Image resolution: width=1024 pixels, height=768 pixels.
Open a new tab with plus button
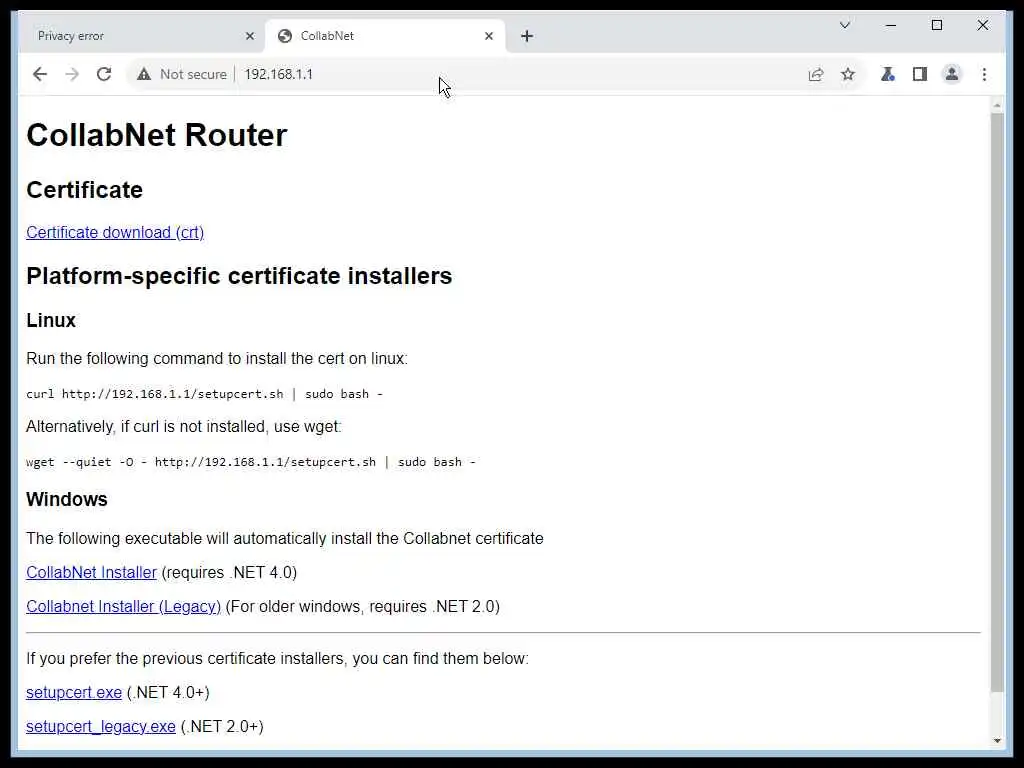pyautogui.click(x=527, y=36)
